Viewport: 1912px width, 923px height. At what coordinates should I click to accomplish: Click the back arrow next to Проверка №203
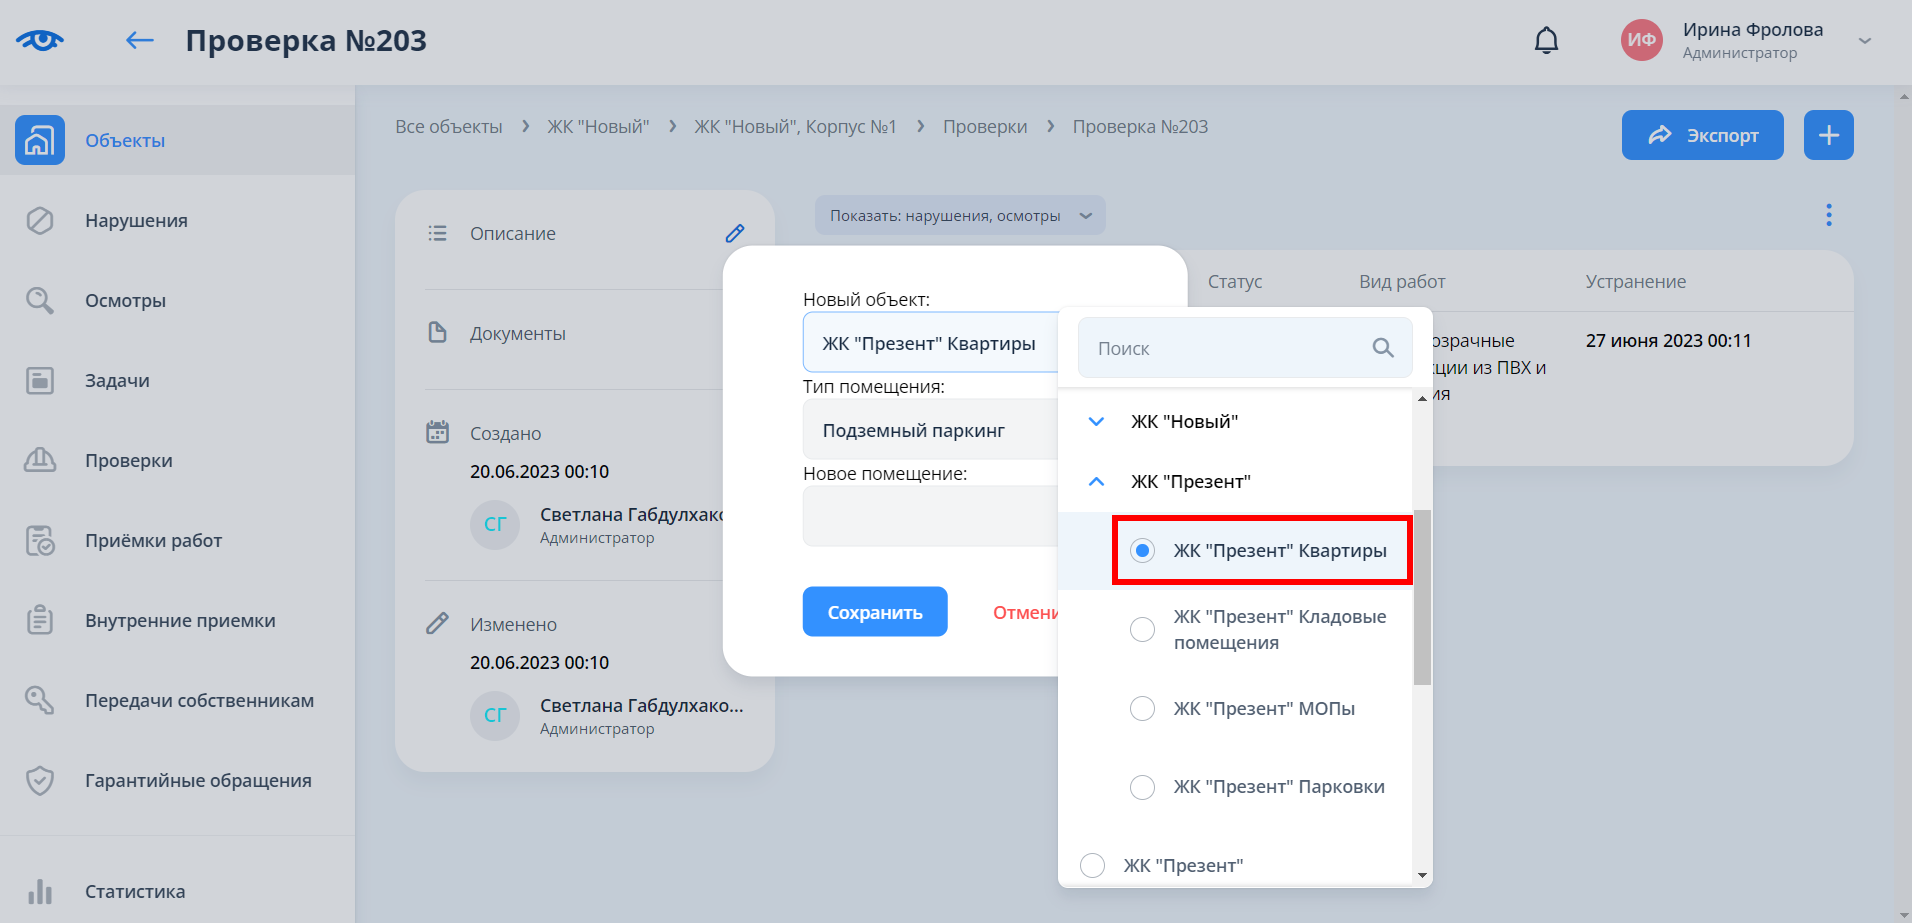140,41
